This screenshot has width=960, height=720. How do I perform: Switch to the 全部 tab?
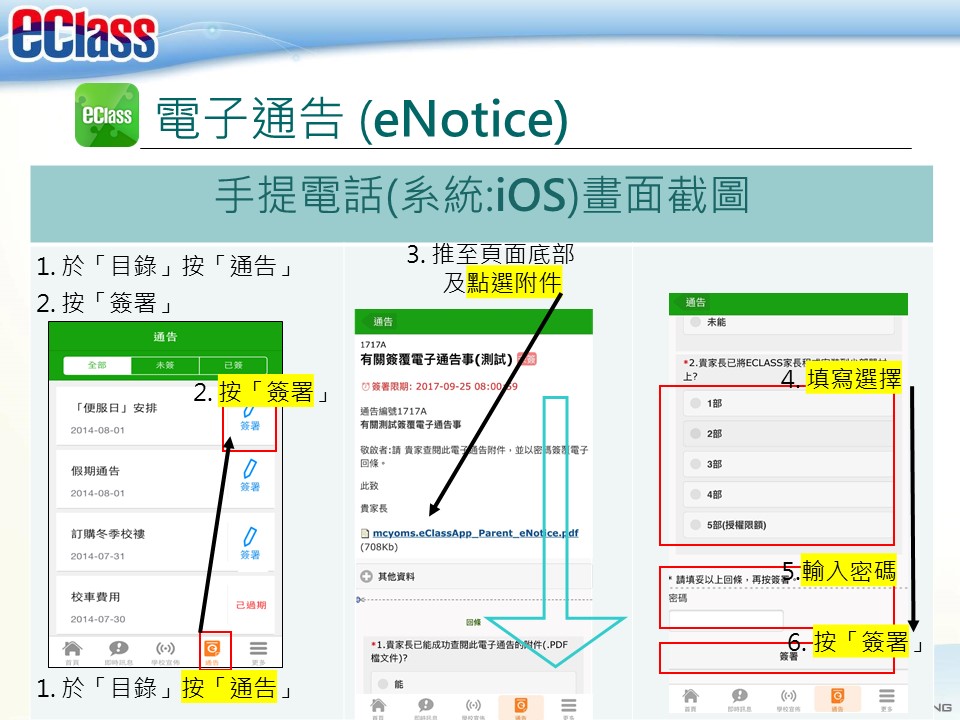(97, 365)
